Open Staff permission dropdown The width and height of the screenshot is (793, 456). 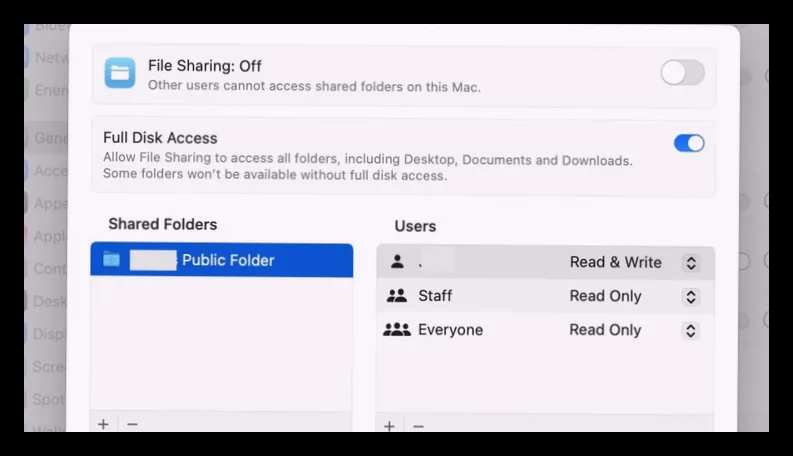[x=691, y=297]
